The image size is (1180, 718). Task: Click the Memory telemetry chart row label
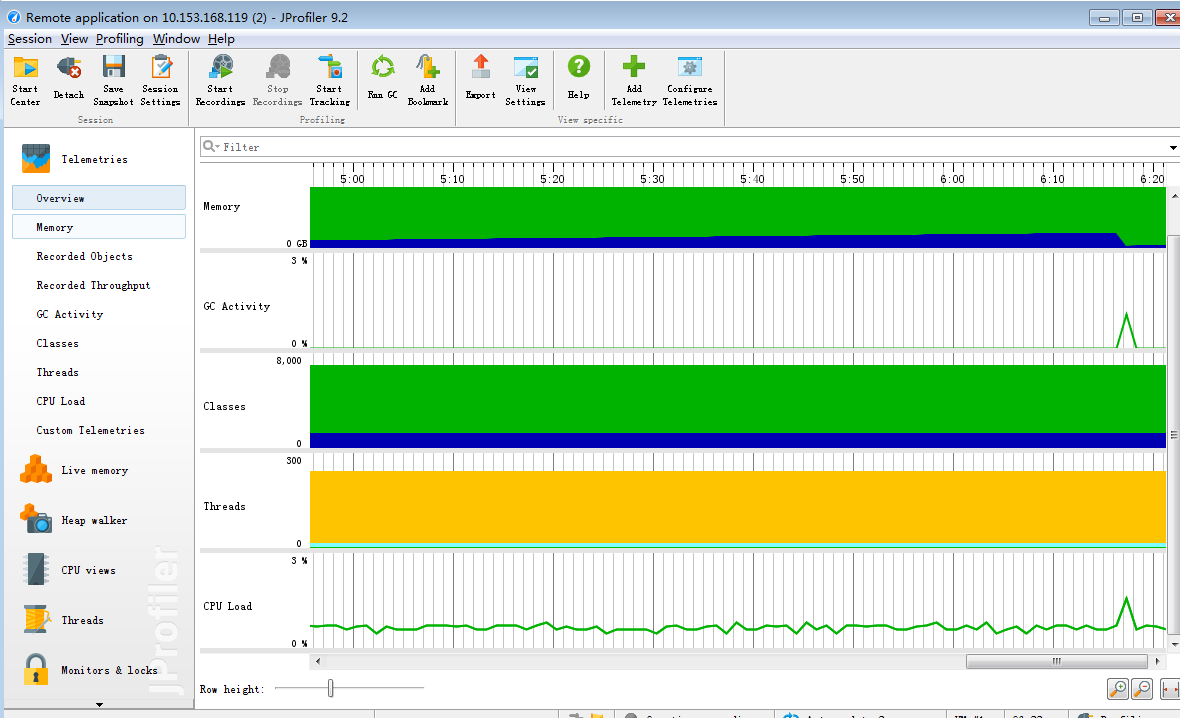(x=221, y=206)
